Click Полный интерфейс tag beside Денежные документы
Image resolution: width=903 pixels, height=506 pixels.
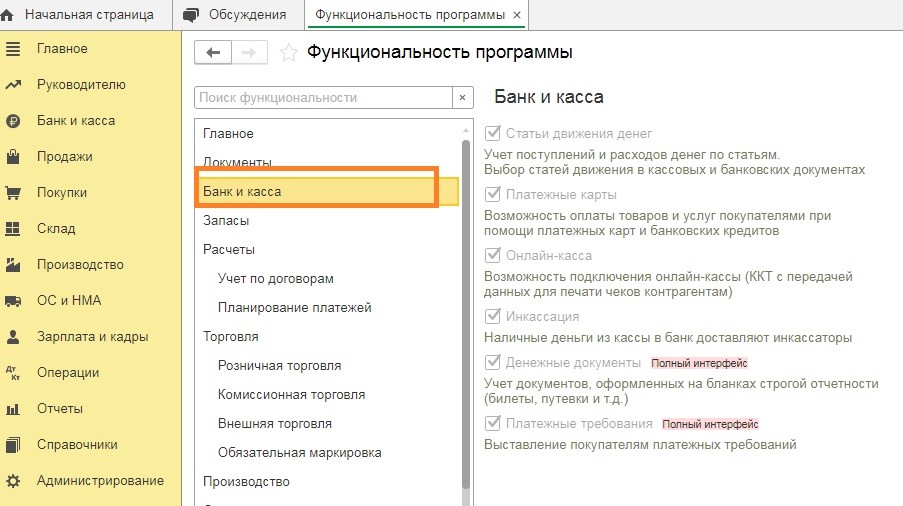point(699,363)
